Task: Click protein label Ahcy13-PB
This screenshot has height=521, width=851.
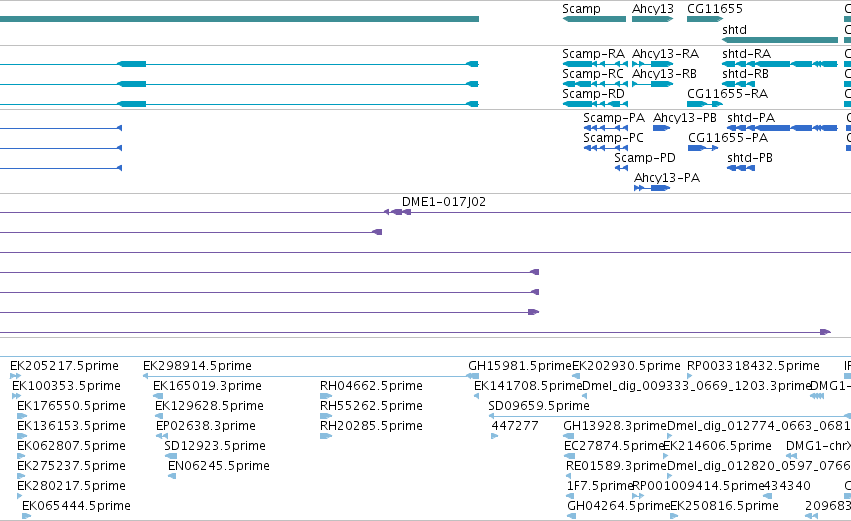Action: pos(684,118)
